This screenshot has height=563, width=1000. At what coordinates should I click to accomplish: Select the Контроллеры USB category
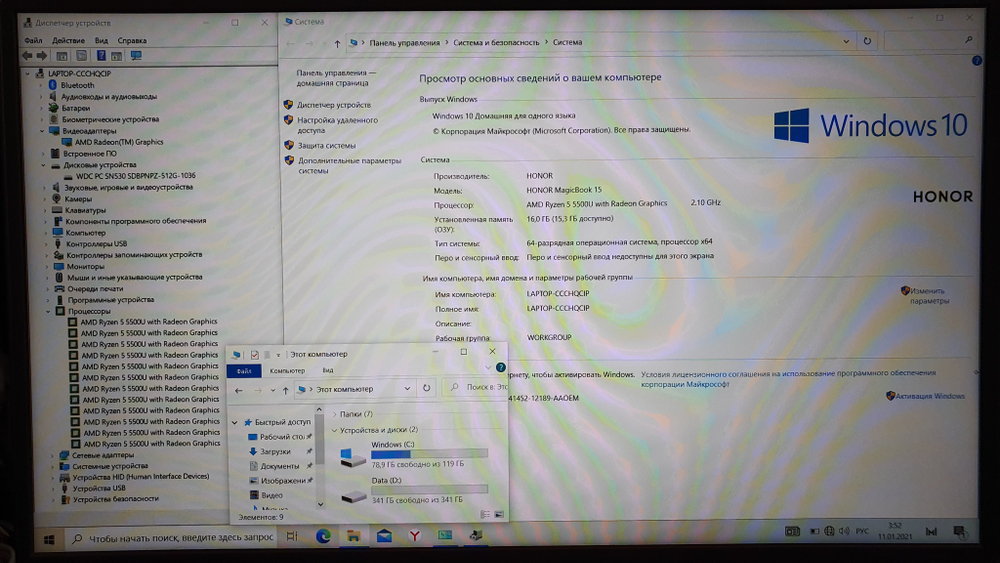coord(96,244)
